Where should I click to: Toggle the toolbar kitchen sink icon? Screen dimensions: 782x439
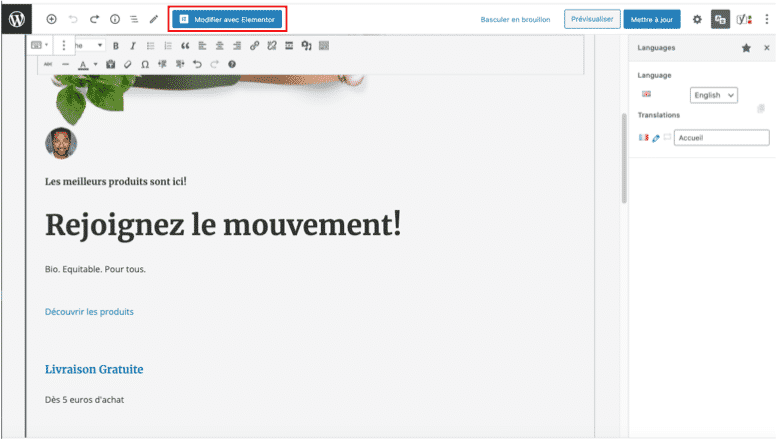click(x=324, y=46)
